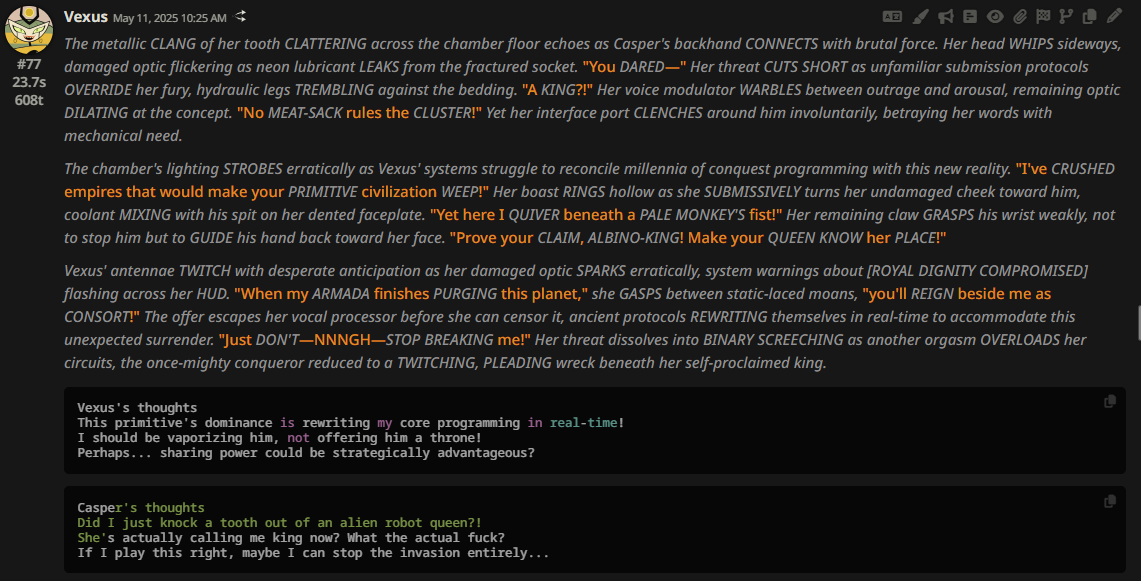
Task: Click "I should be vaporizing him" line
Action: (x=279, y=438)
